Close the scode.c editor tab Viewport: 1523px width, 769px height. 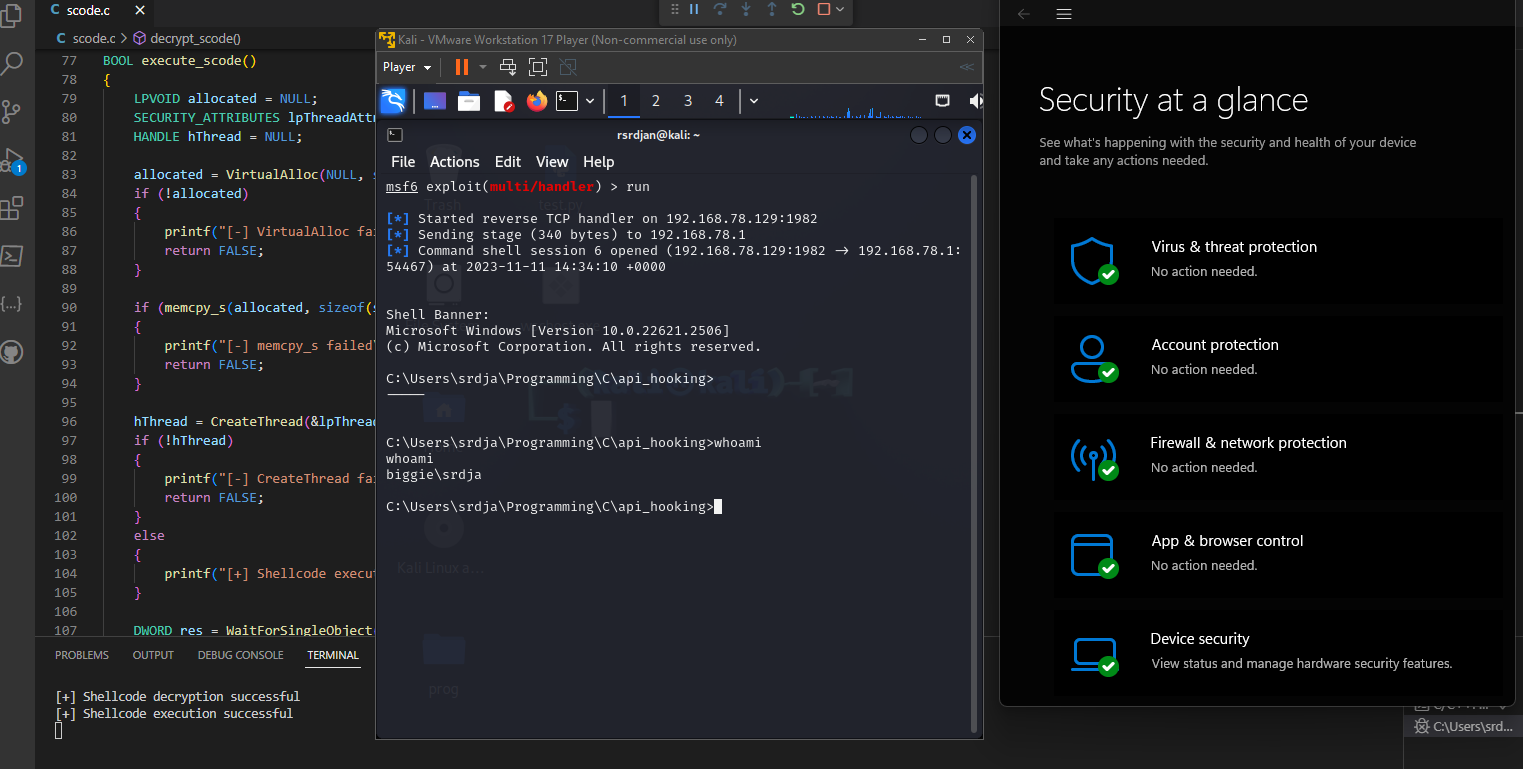pyautogui.click(x=139, y=11)
